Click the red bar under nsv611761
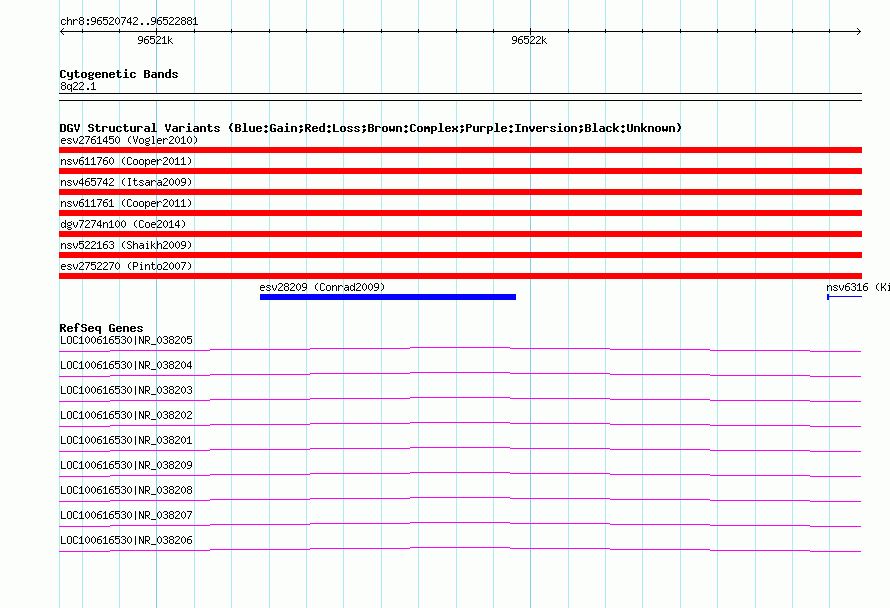 click(x=460, y=213)
